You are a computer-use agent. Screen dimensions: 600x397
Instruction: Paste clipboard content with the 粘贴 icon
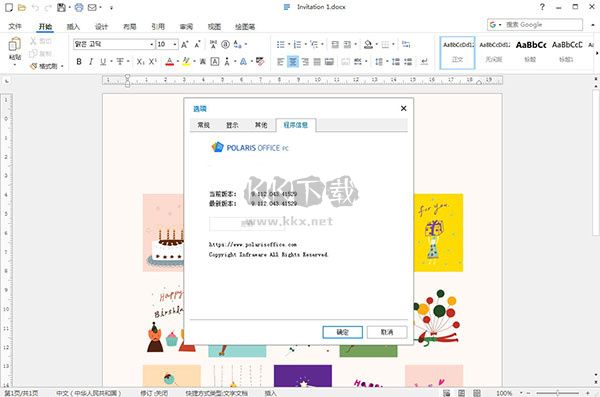pos(15,45)
